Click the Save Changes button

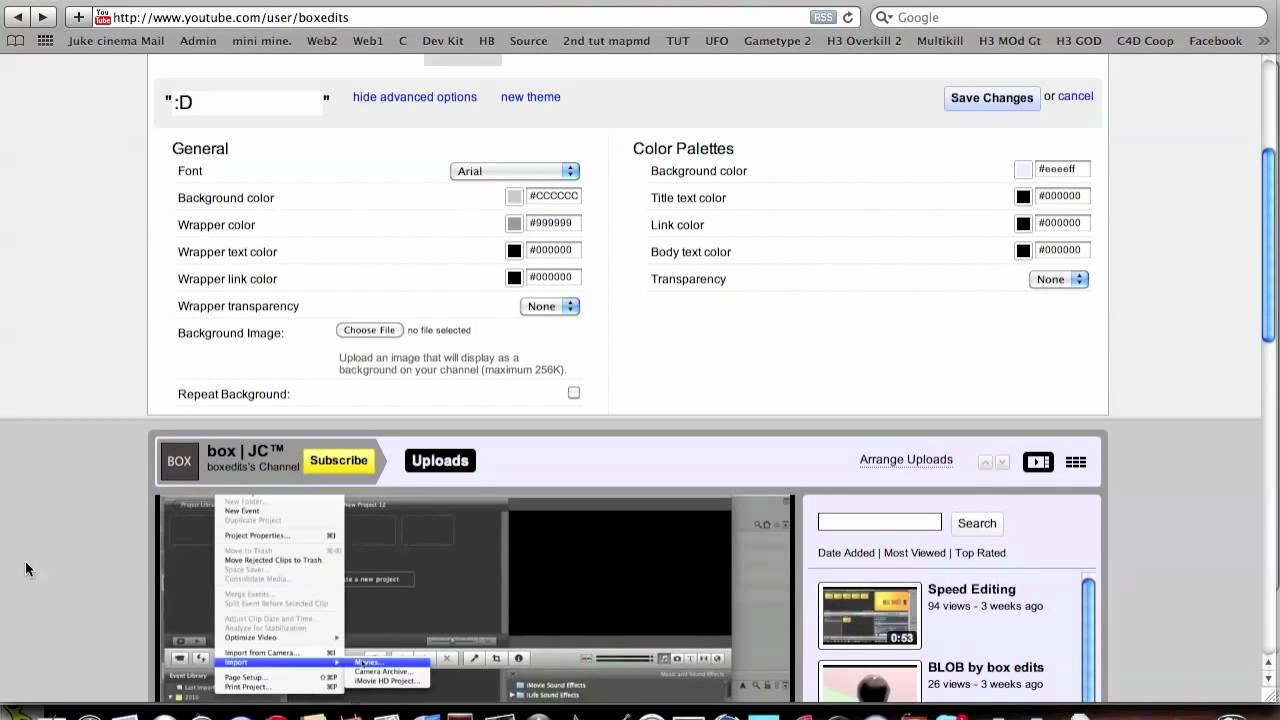pos(992,98)
